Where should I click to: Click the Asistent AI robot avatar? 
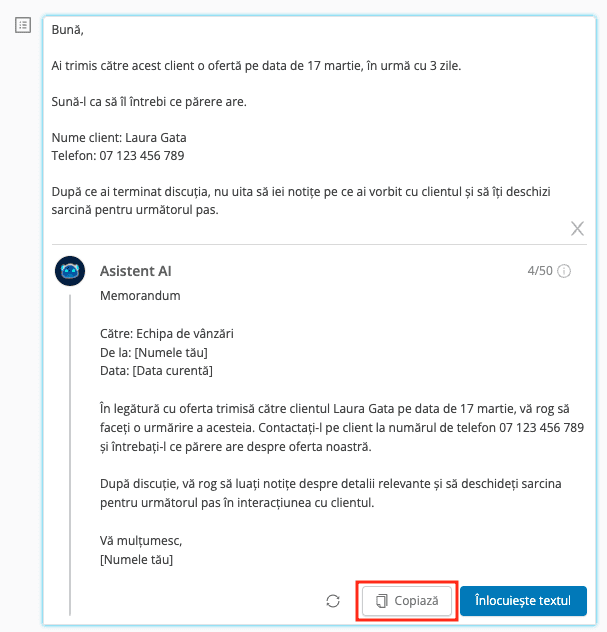[x=70, y=271]
